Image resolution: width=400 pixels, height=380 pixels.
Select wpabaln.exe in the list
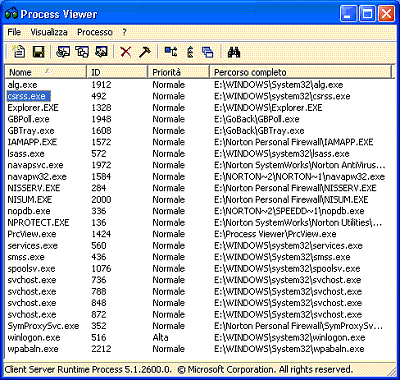point(33,349)
